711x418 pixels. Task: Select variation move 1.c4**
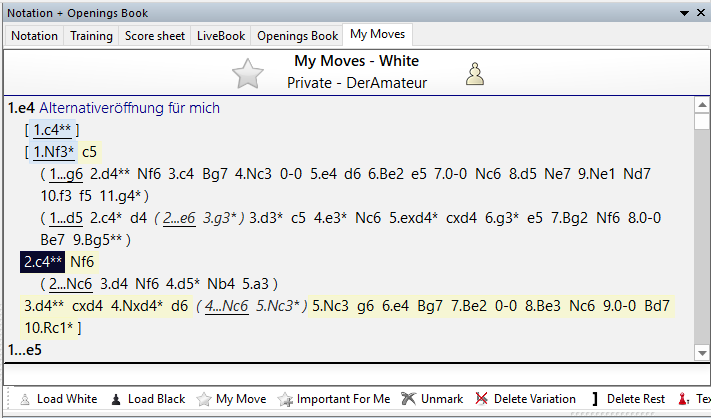pyautogui.click(x=52, y=130)
